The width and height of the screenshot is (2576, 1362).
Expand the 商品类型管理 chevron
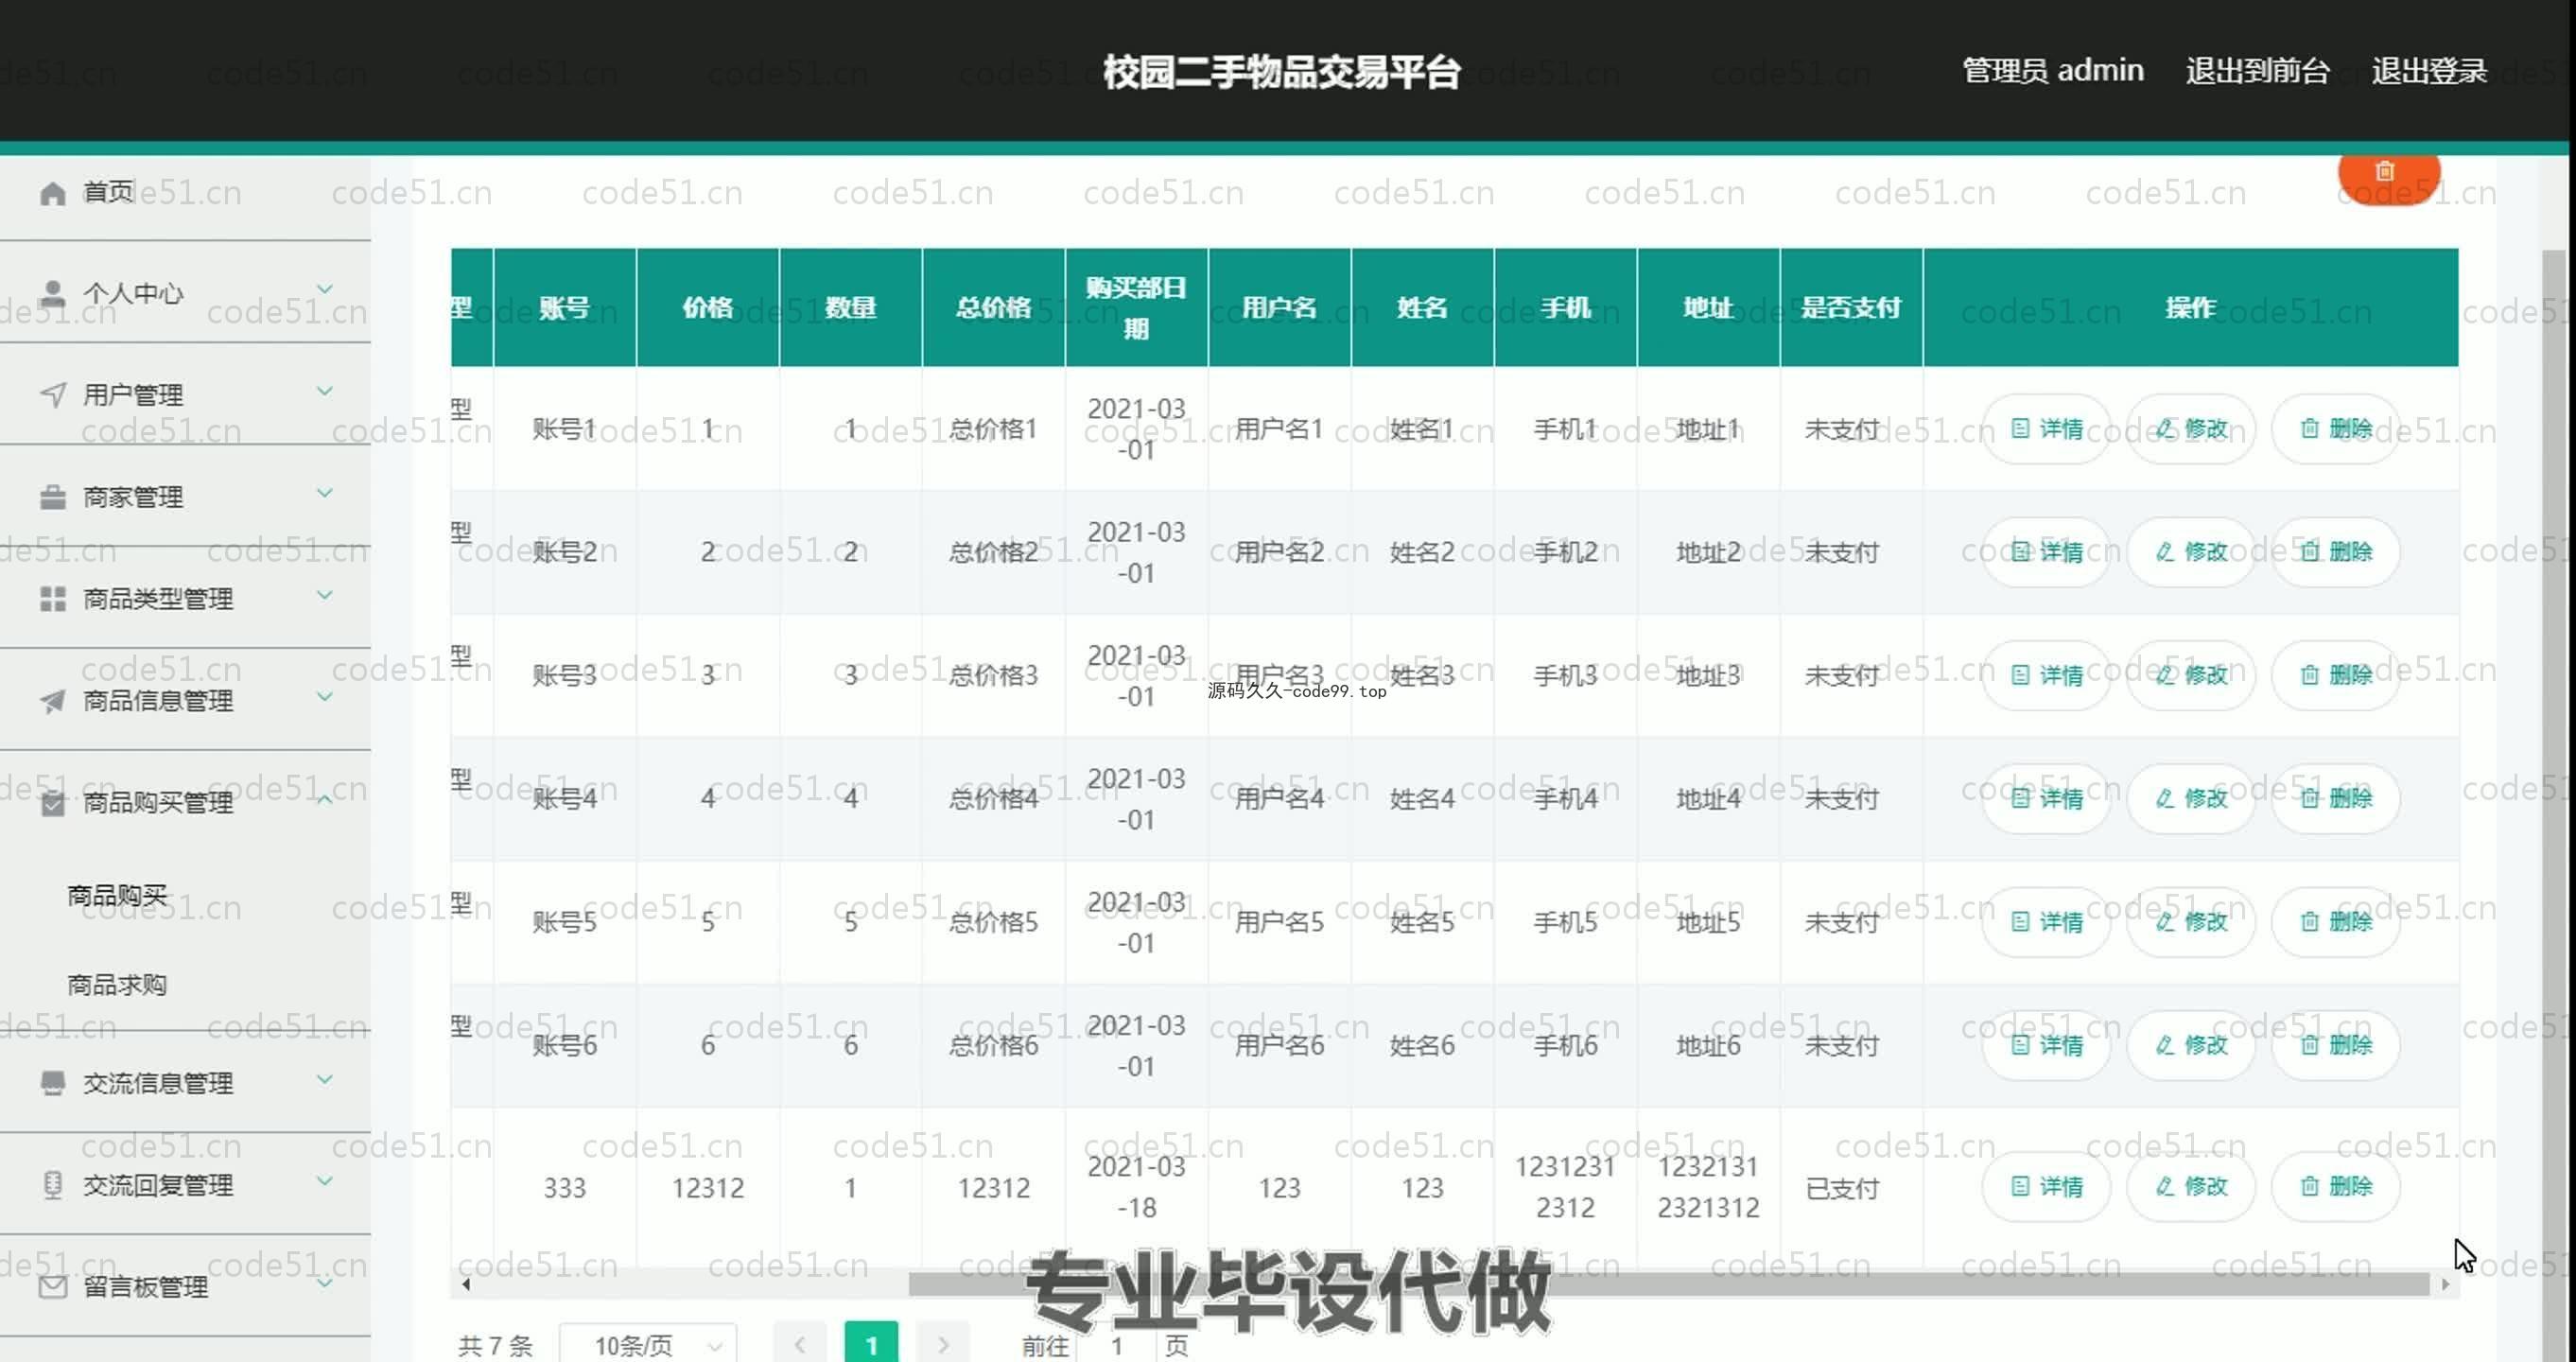pos(325,595)
